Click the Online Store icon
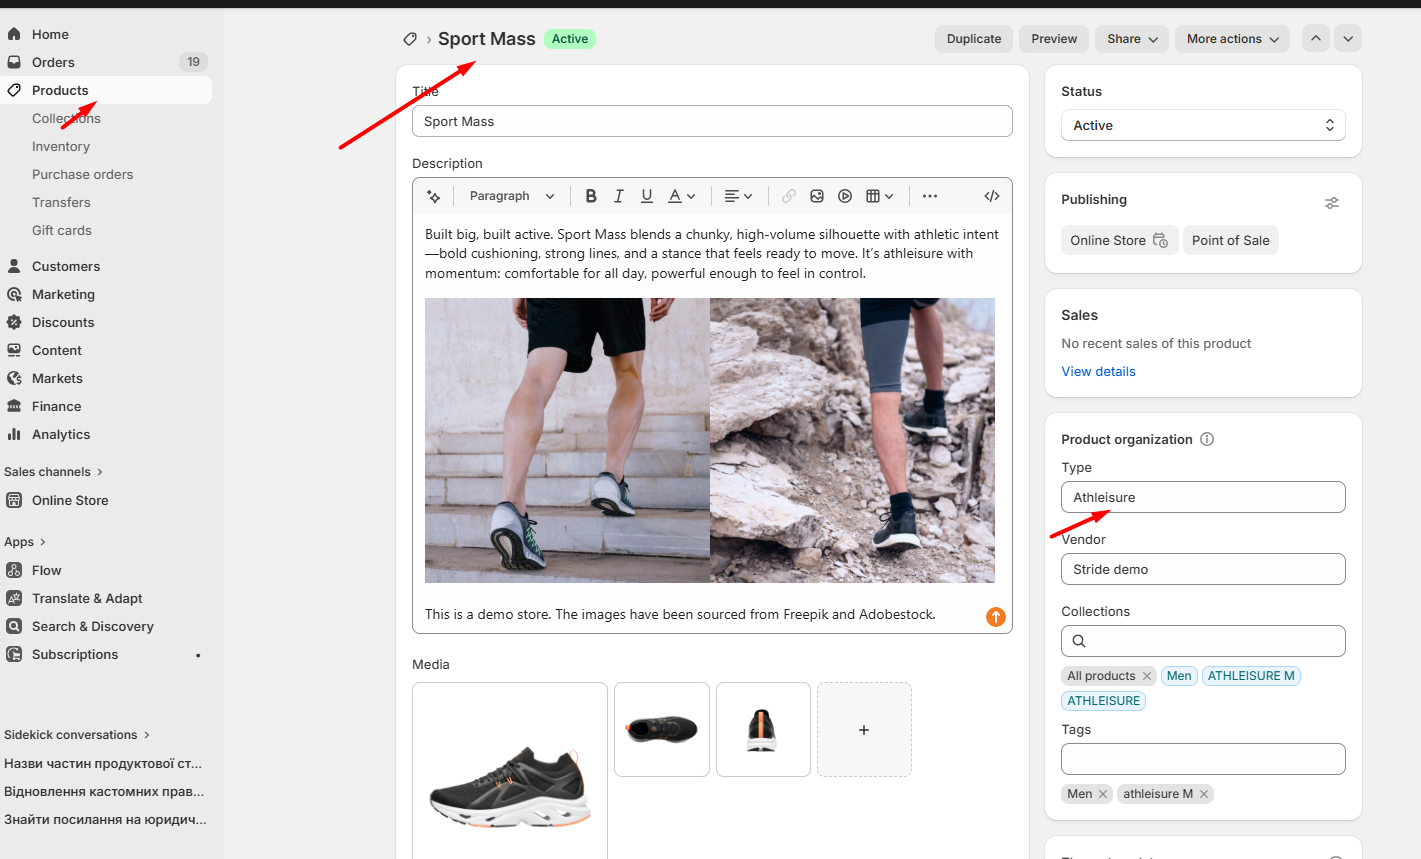1421x859 pixels. (x=14, y=500)
